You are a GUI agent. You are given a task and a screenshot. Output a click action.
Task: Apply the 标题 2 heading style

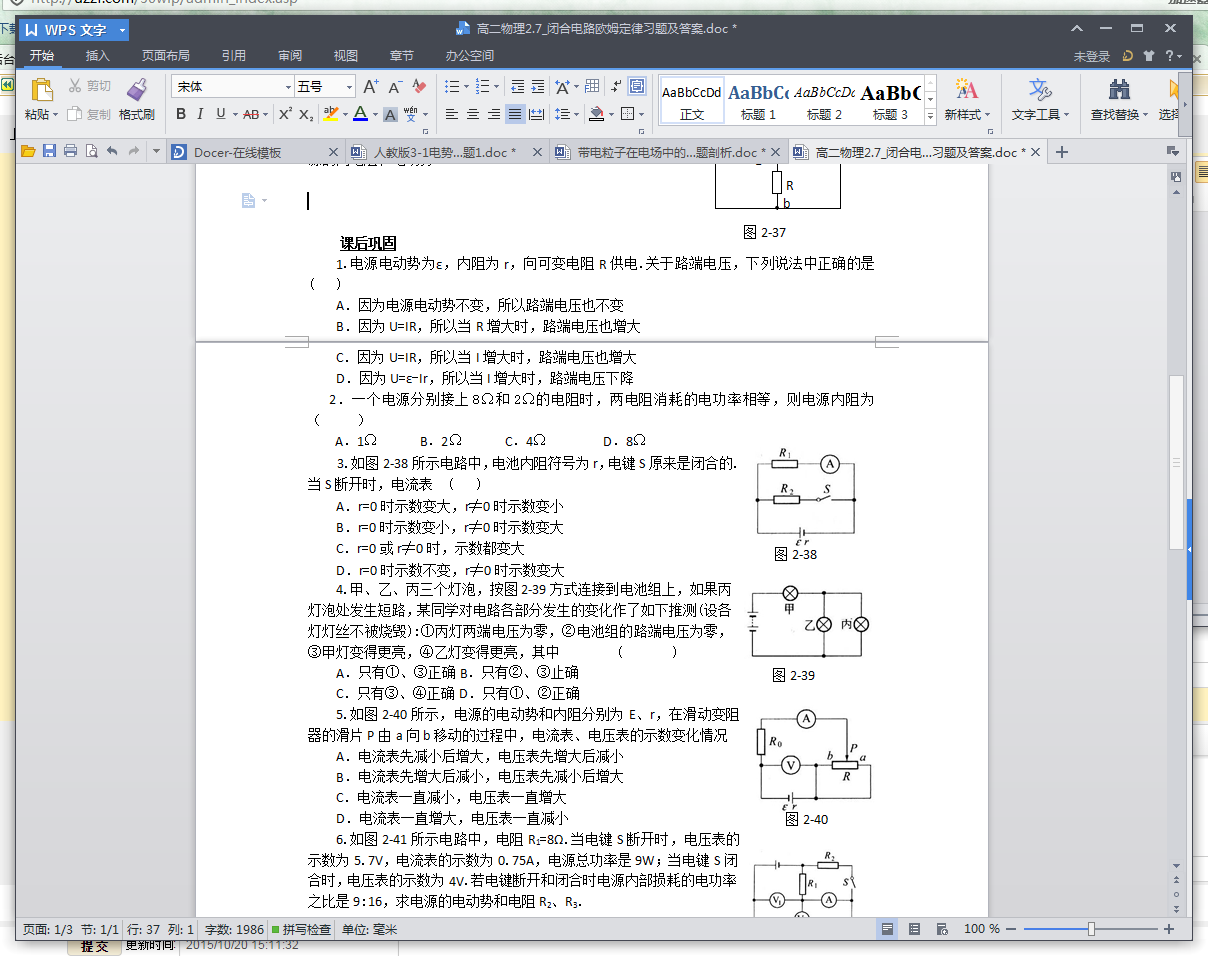pos(824,100)
